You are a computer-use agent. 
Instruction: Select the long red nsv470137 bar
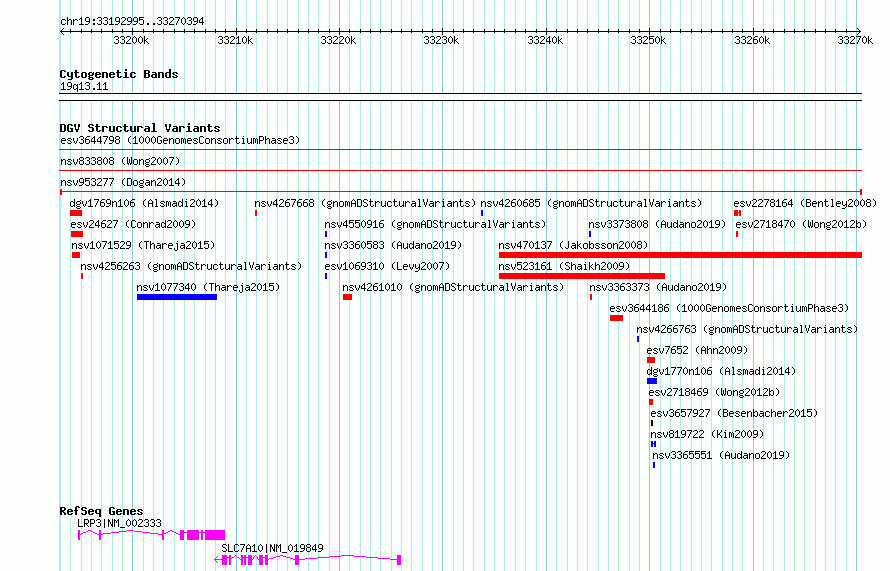click(x=681, y=255)
